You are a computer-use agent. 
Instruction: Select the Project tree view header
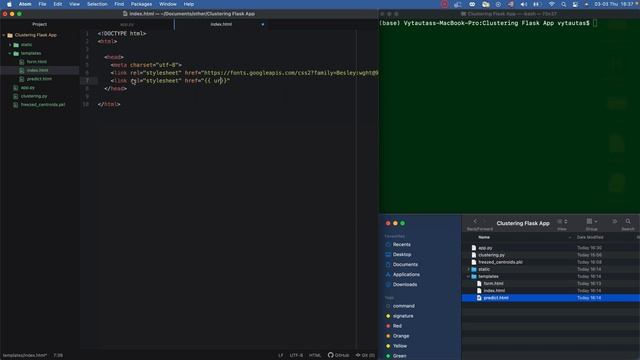pyautogui.click(x=40, y=24)
